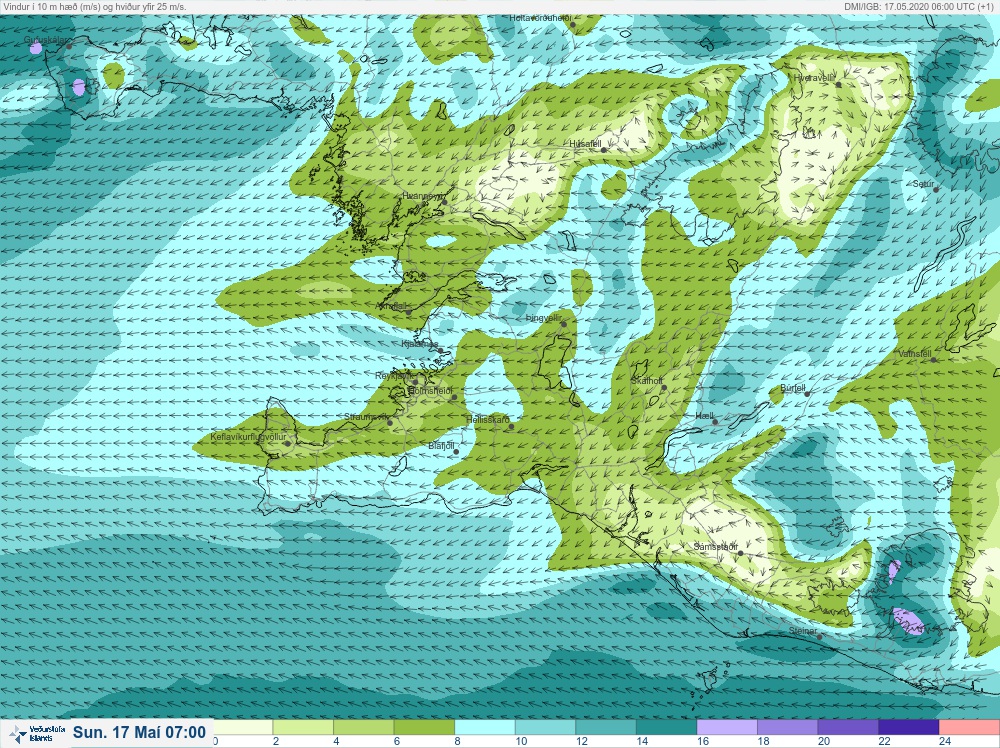
Task: Click the Steinar station label
Action: (x=803, y=631)
